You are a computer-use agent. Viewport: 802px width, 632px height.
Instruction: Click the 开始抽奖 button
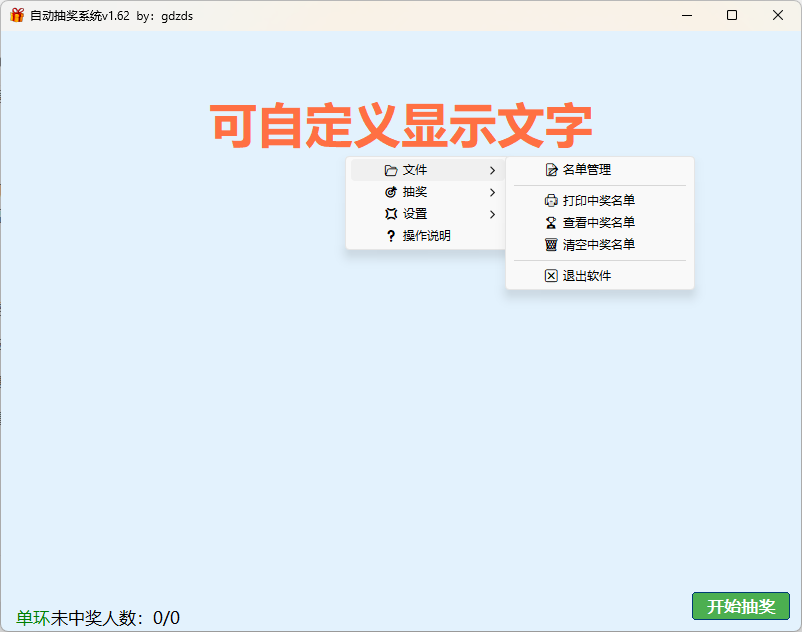point(740,607)
